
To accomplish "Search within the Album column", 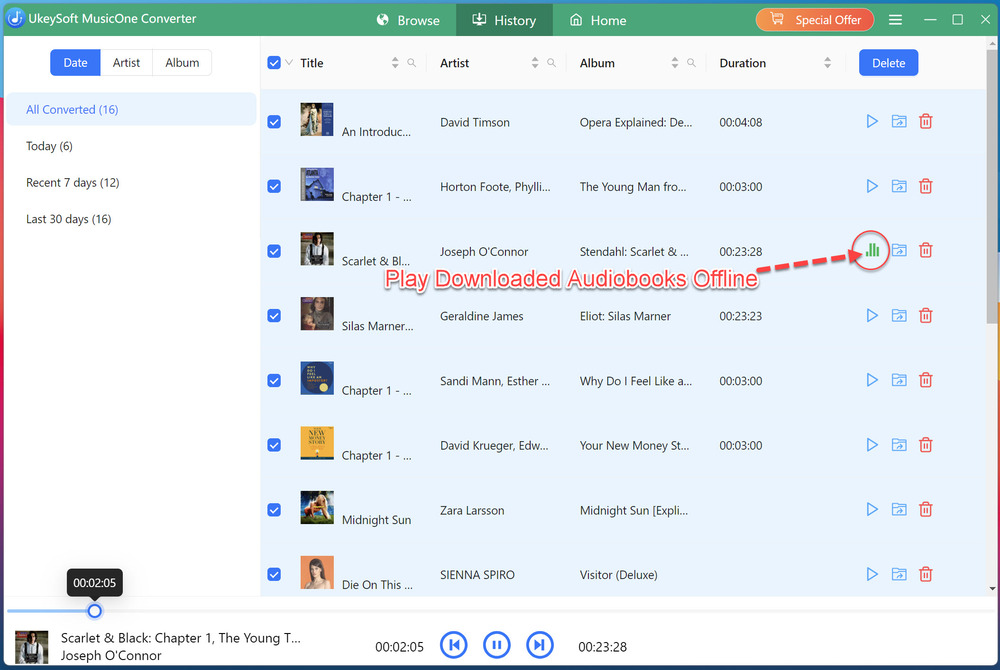I will 691,62.
